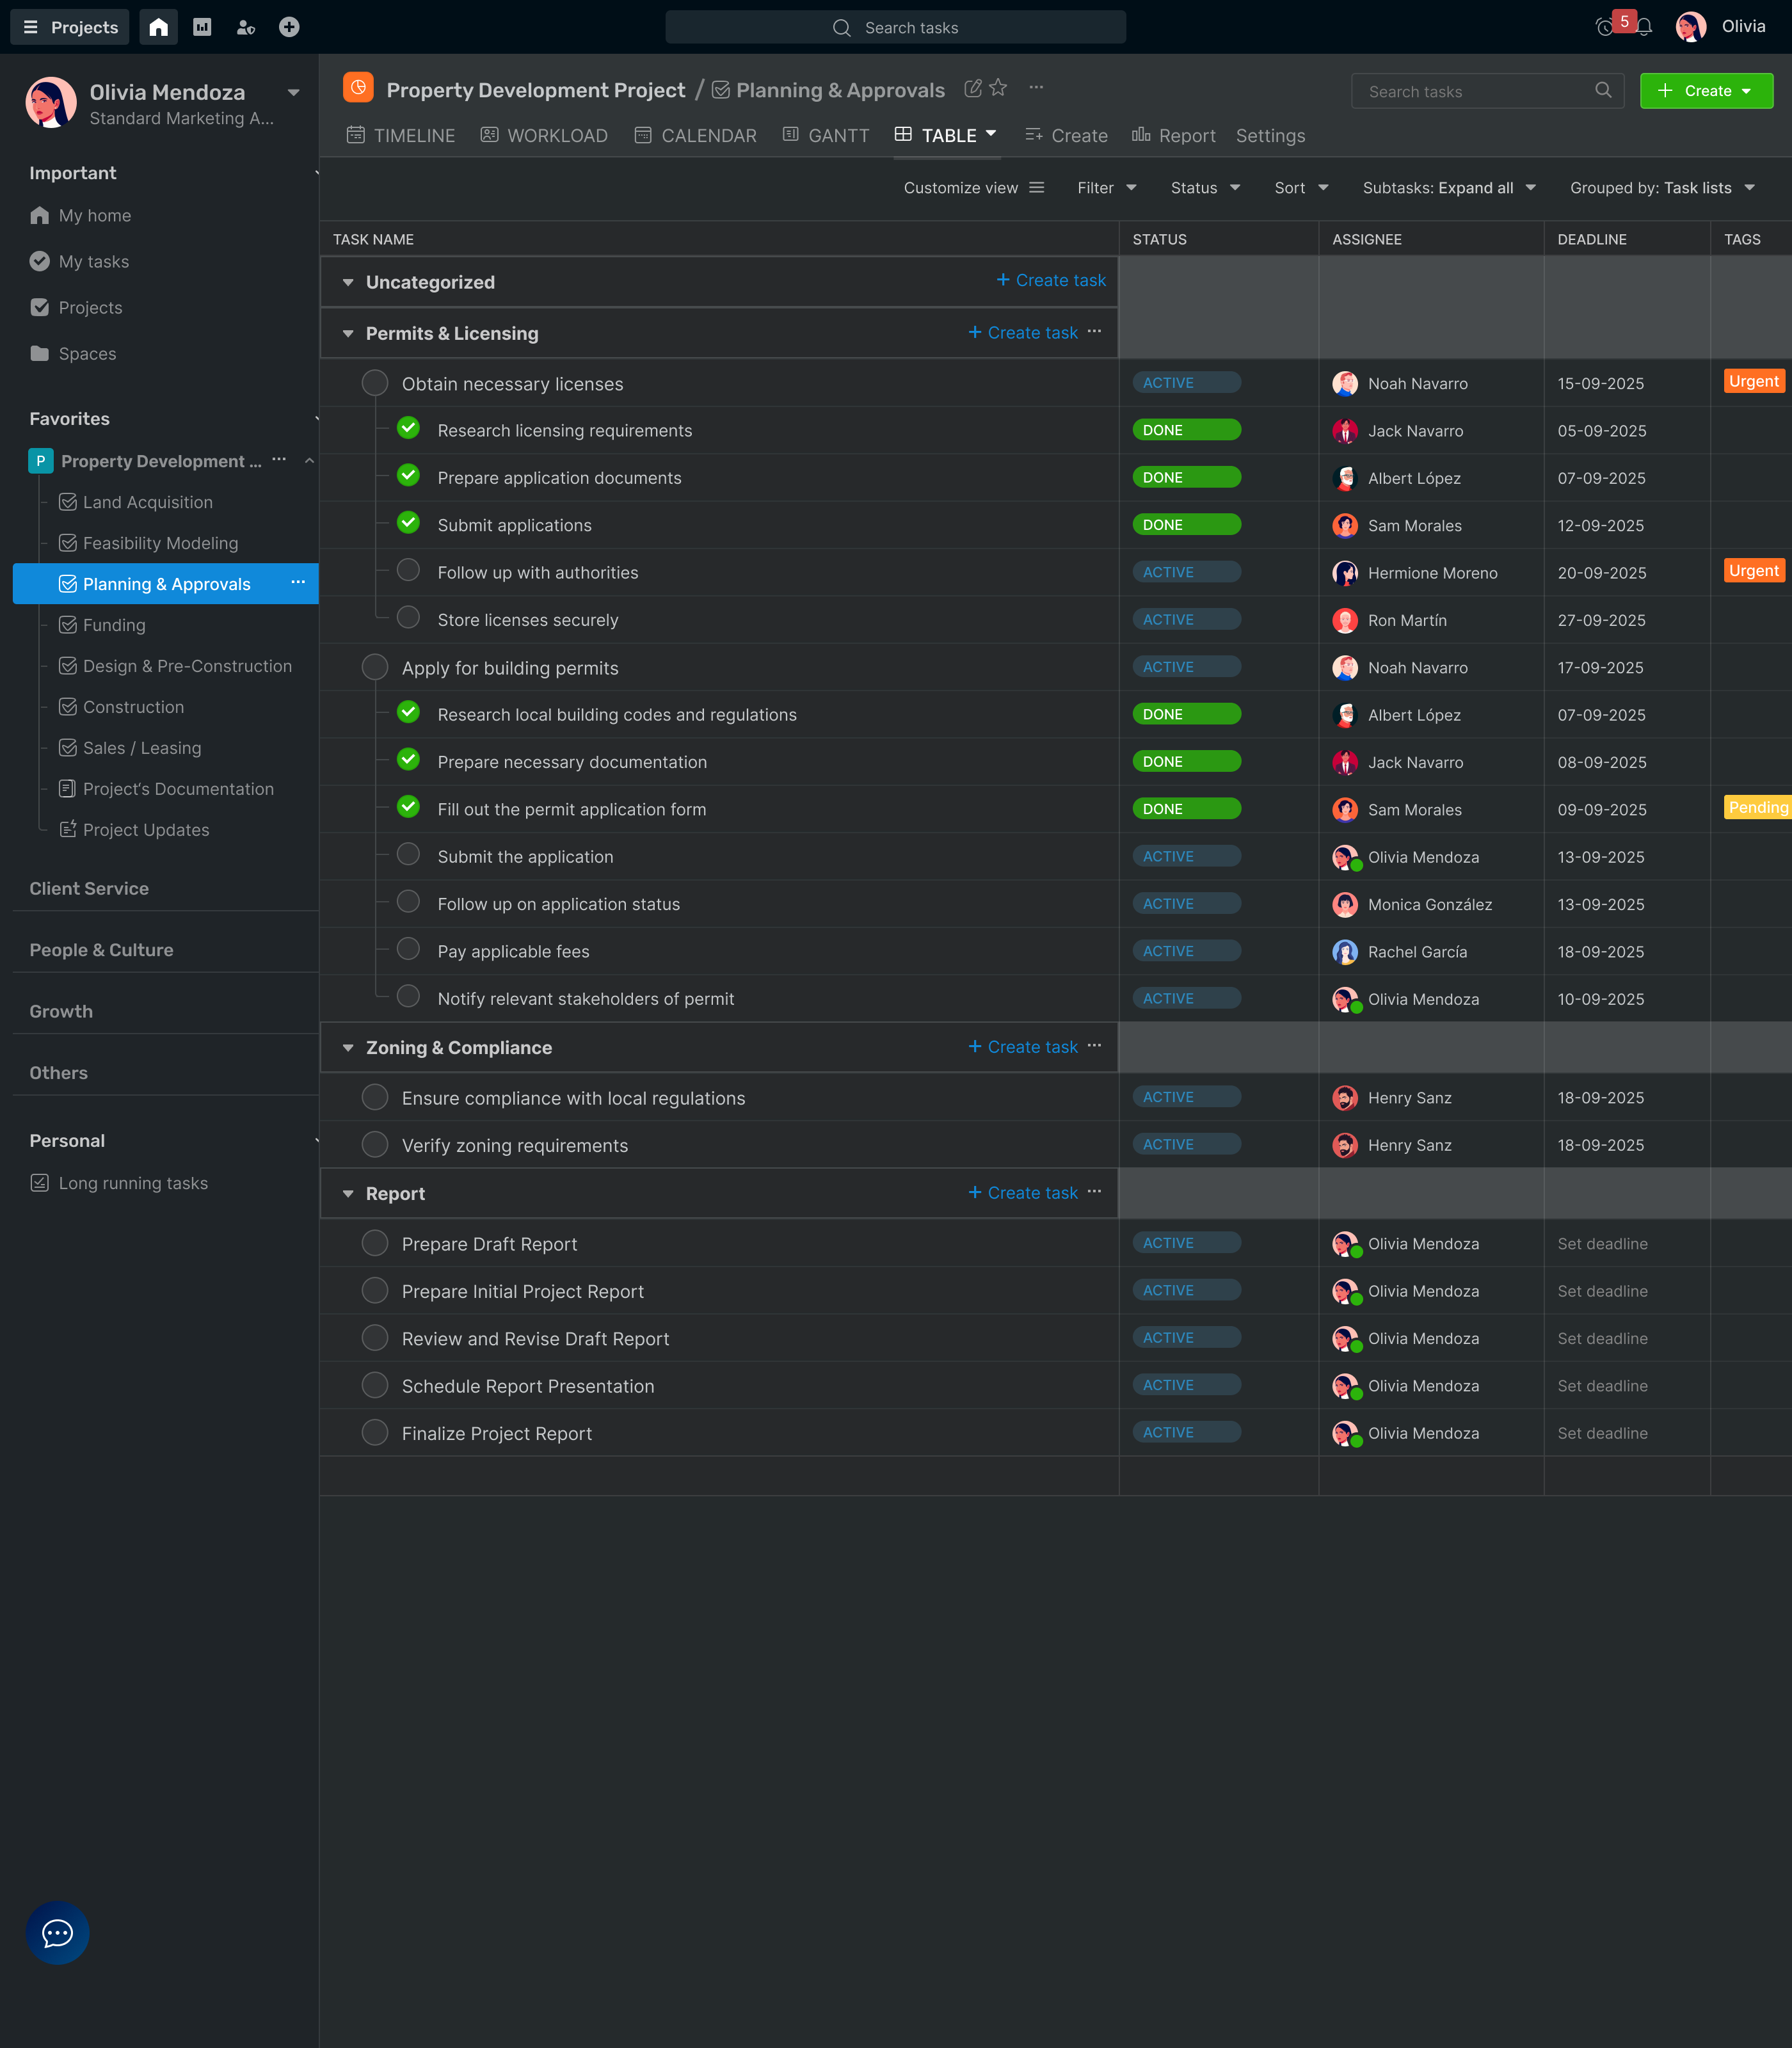1792x2048 pixels.
Task: Click the Report chart icon
Action: [x=1140, y=135]
